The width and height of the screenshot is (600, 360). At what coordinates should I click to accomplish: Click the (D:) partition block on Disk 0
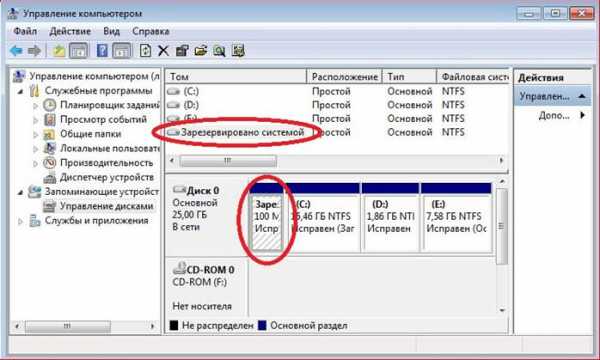click(390, 217)
